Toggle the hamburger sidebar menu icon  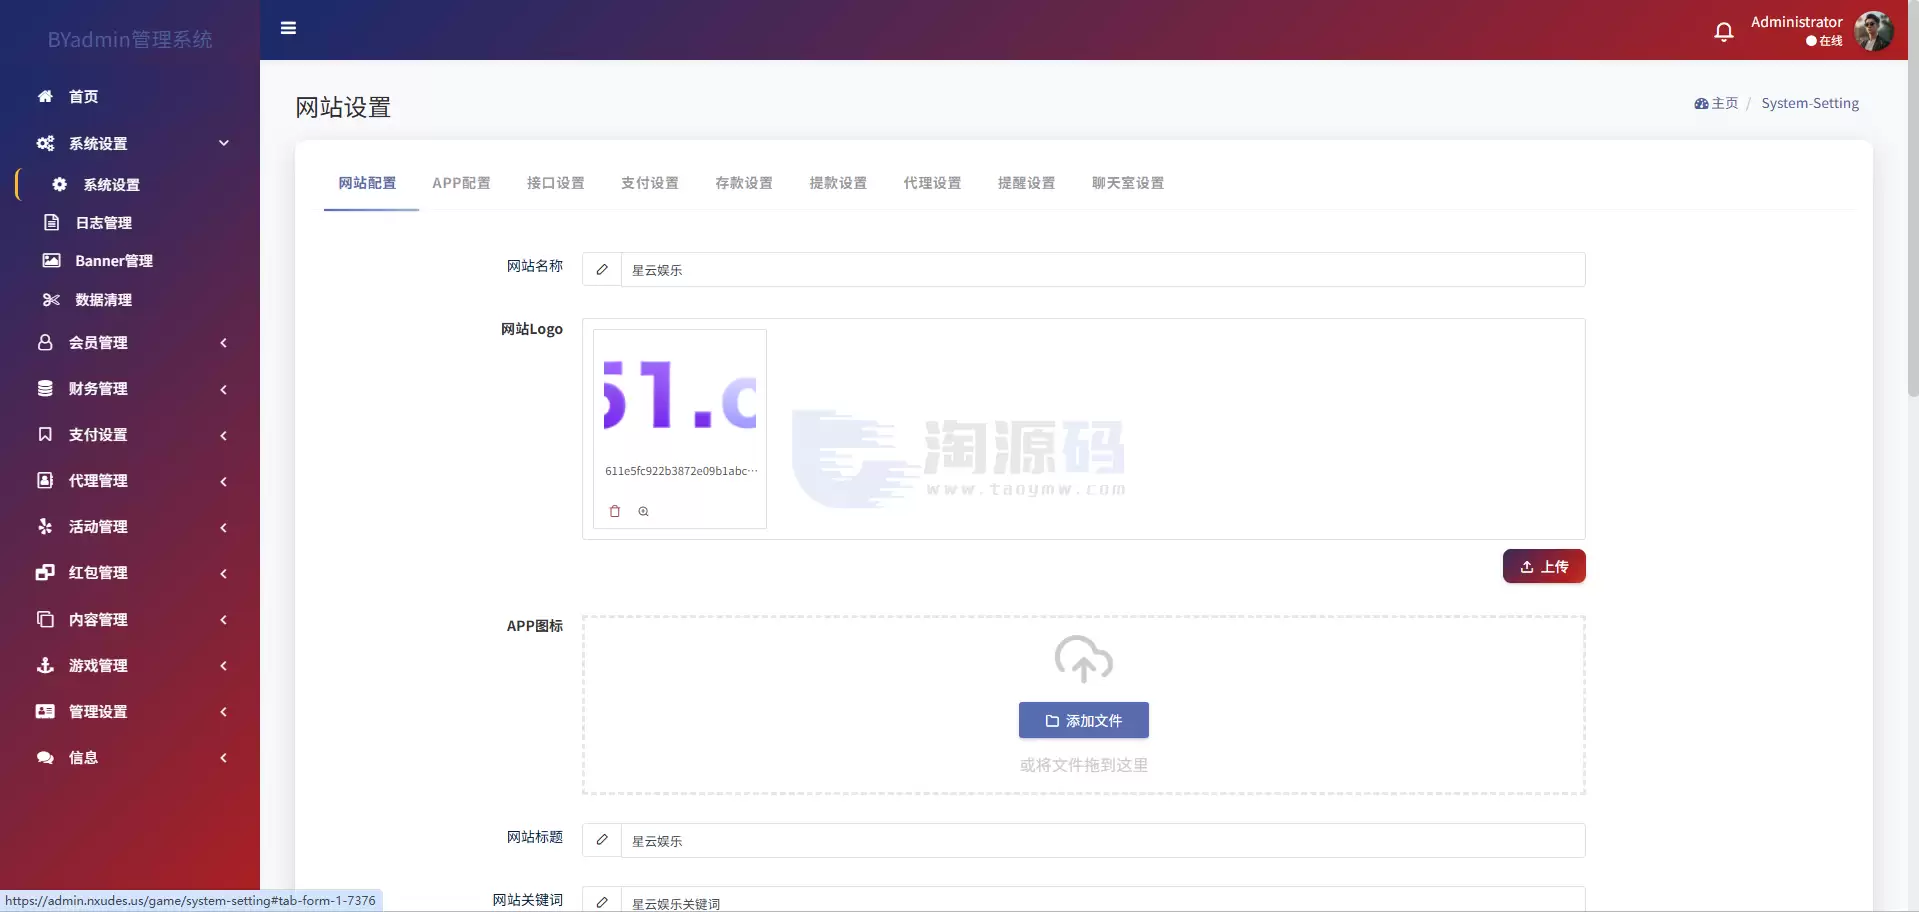[x=288, y=28]
